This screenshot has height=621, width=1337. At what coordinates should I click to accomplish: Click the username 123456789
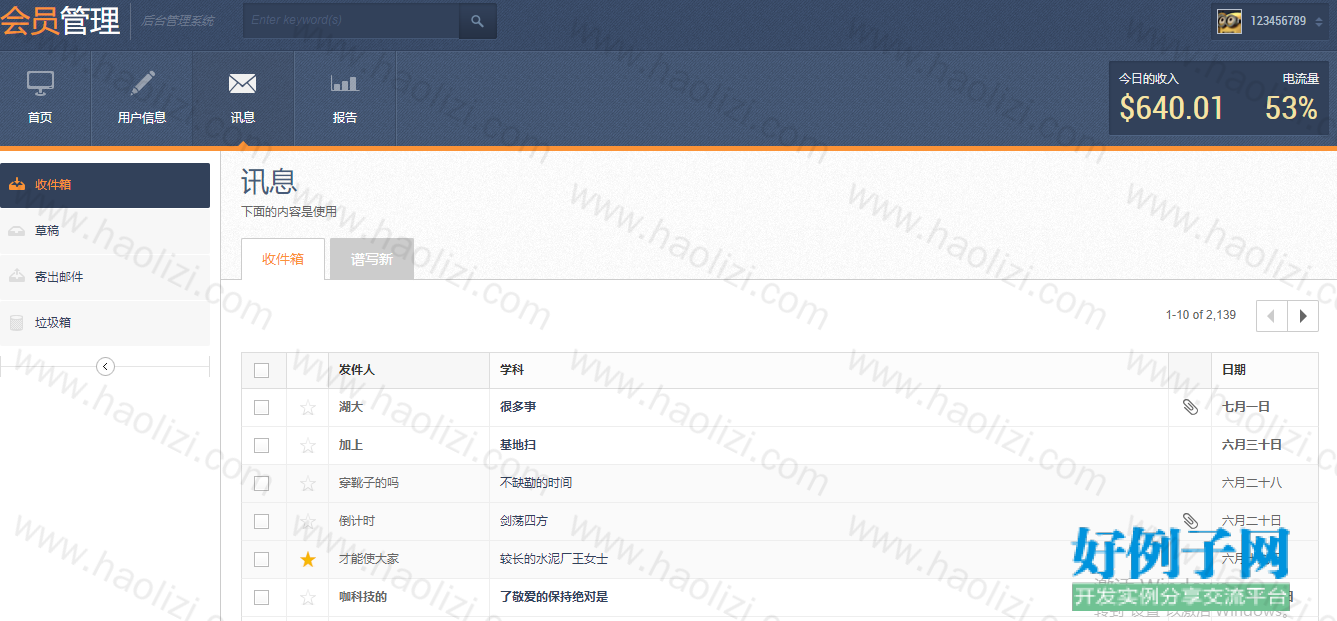1278,21
